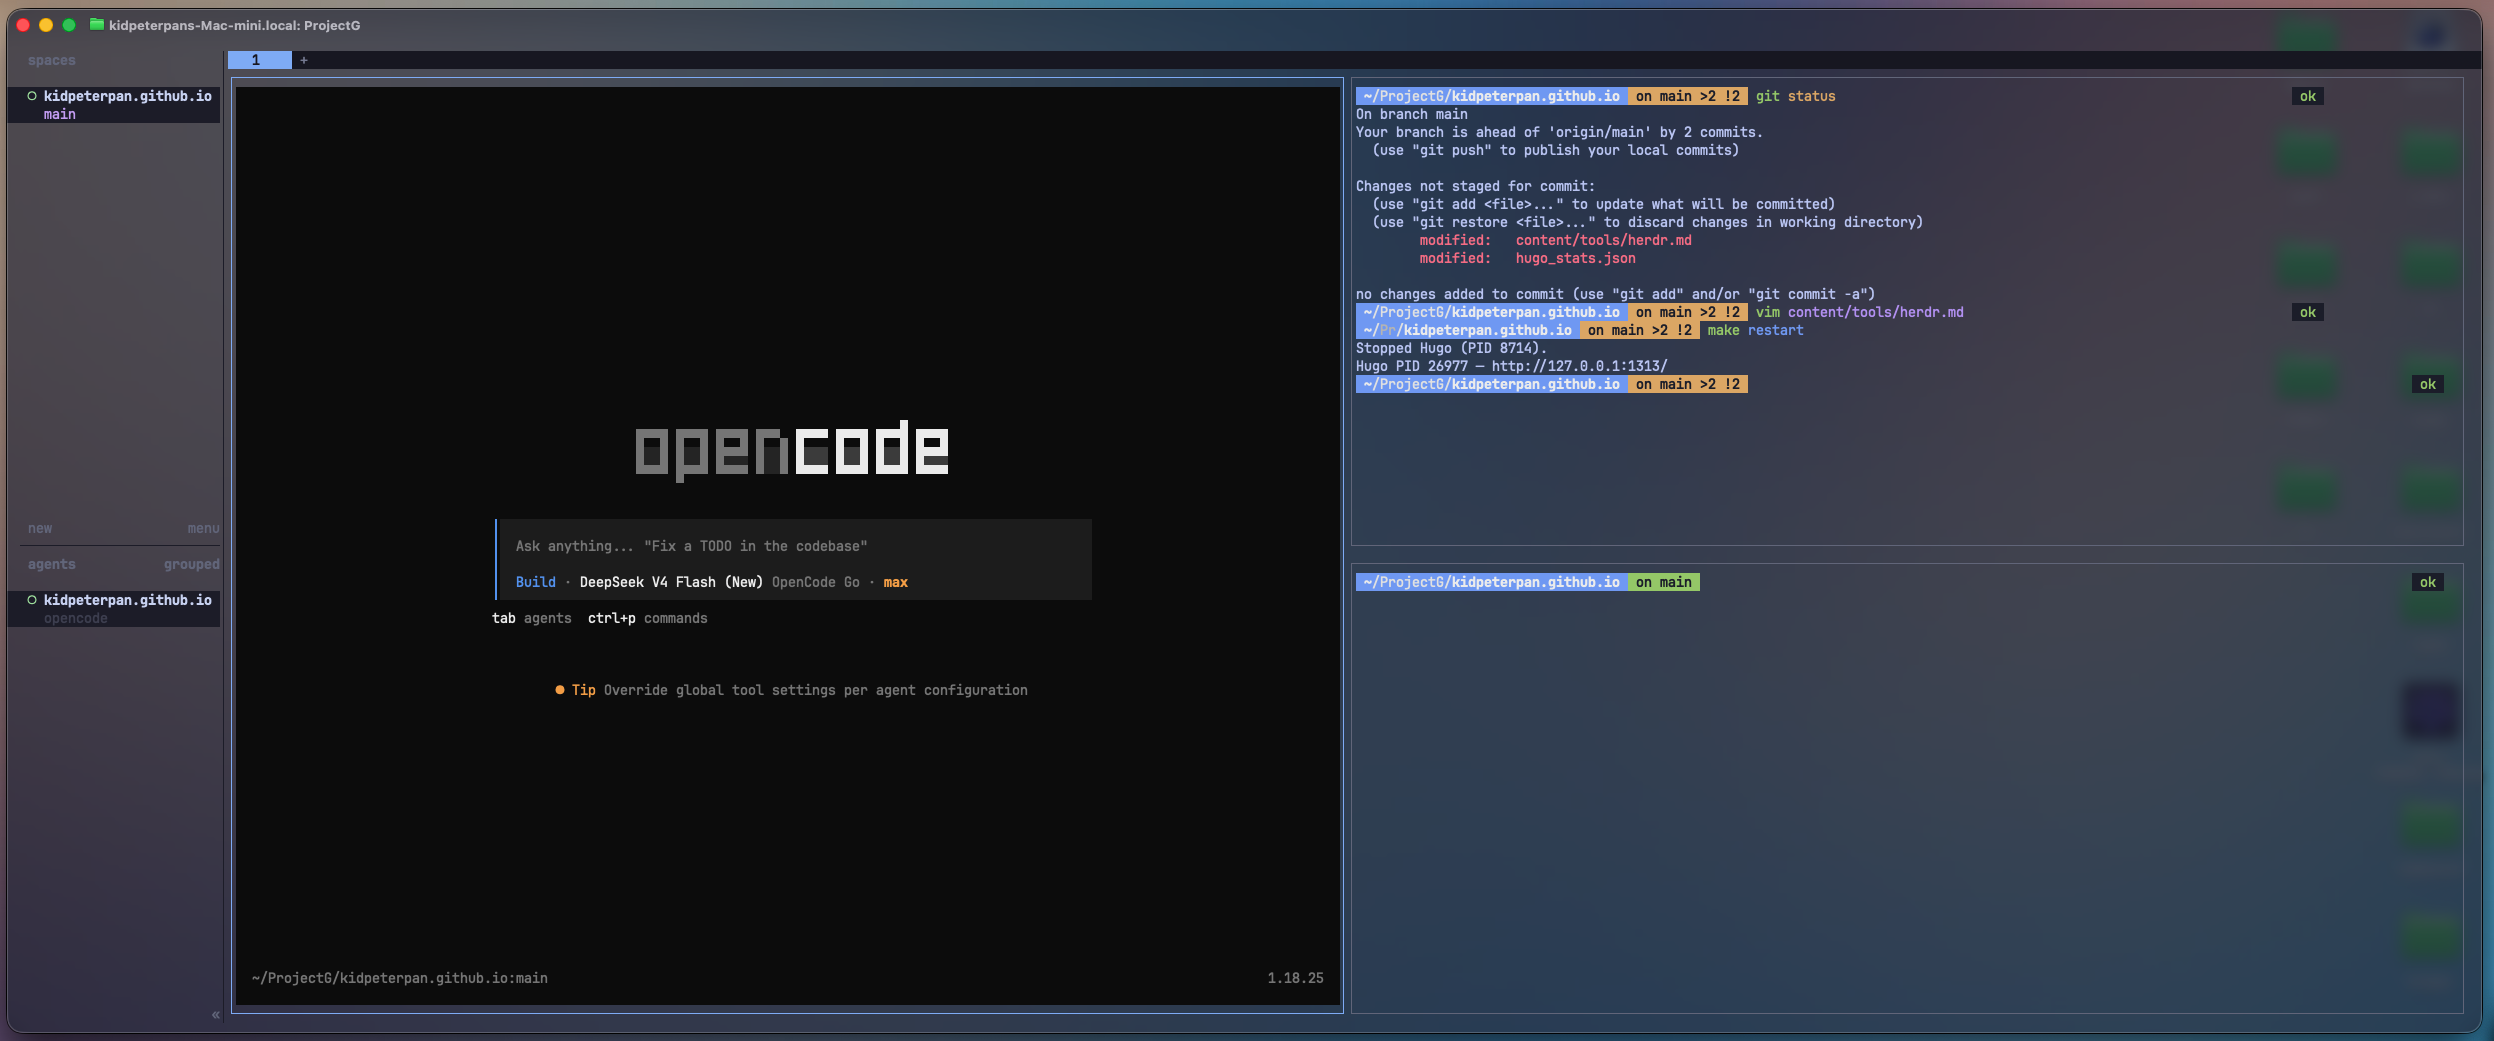Click the "new" button in the sidebar
Image resolution: width=2494 pixels, height=1041 pixels.
40,528
